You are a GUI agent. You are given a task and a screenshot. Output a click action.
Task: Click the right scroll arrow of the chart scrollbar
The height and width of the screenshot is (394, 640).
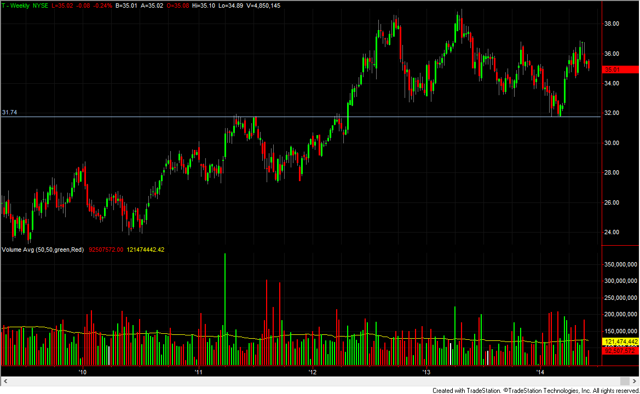pos(634,381)
